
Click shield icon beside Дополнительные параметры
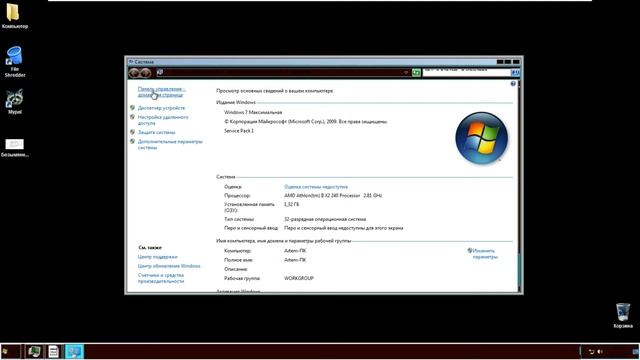pyautogui.click(x=132, y=142)
